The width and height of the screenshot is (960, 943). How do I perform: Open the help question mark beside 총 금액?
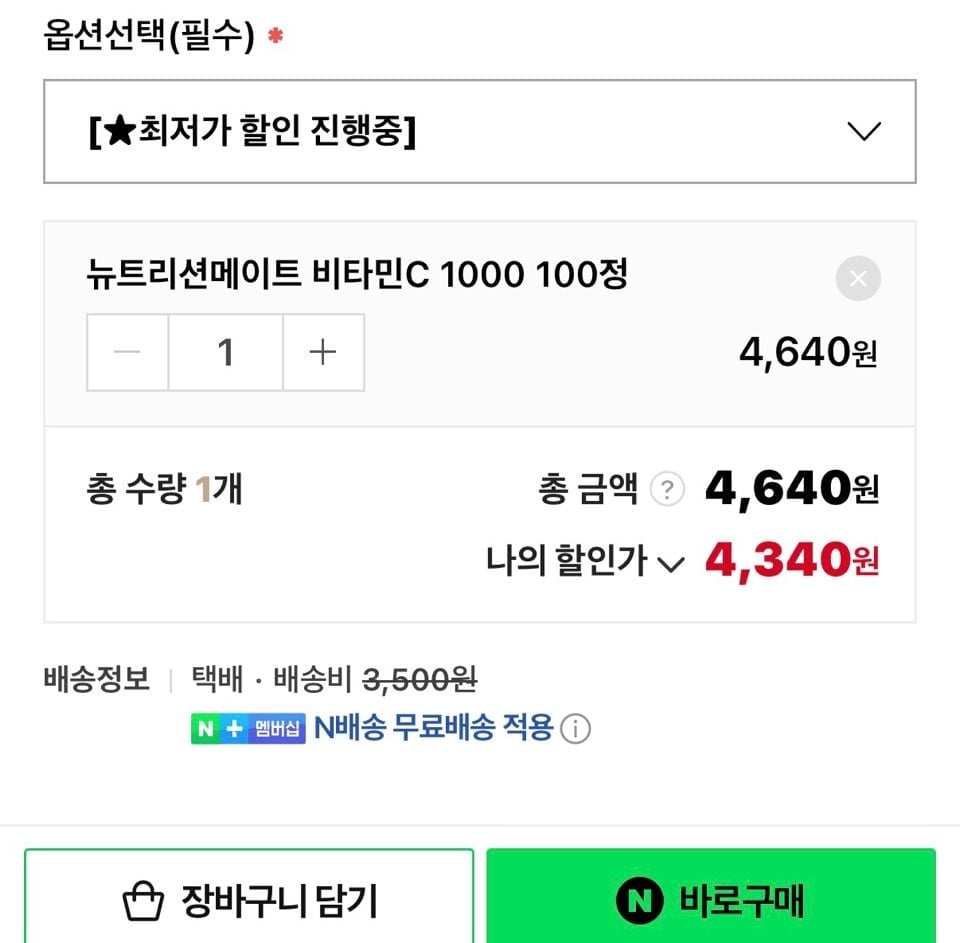667,490
